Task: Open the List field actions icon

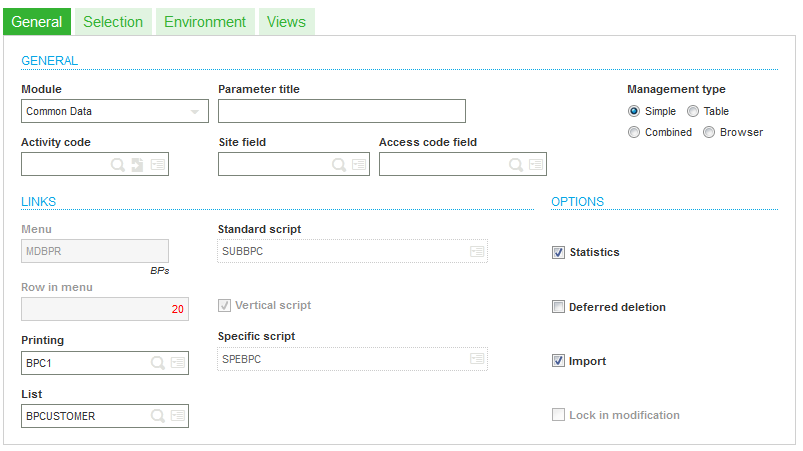Action: (178, 416)
